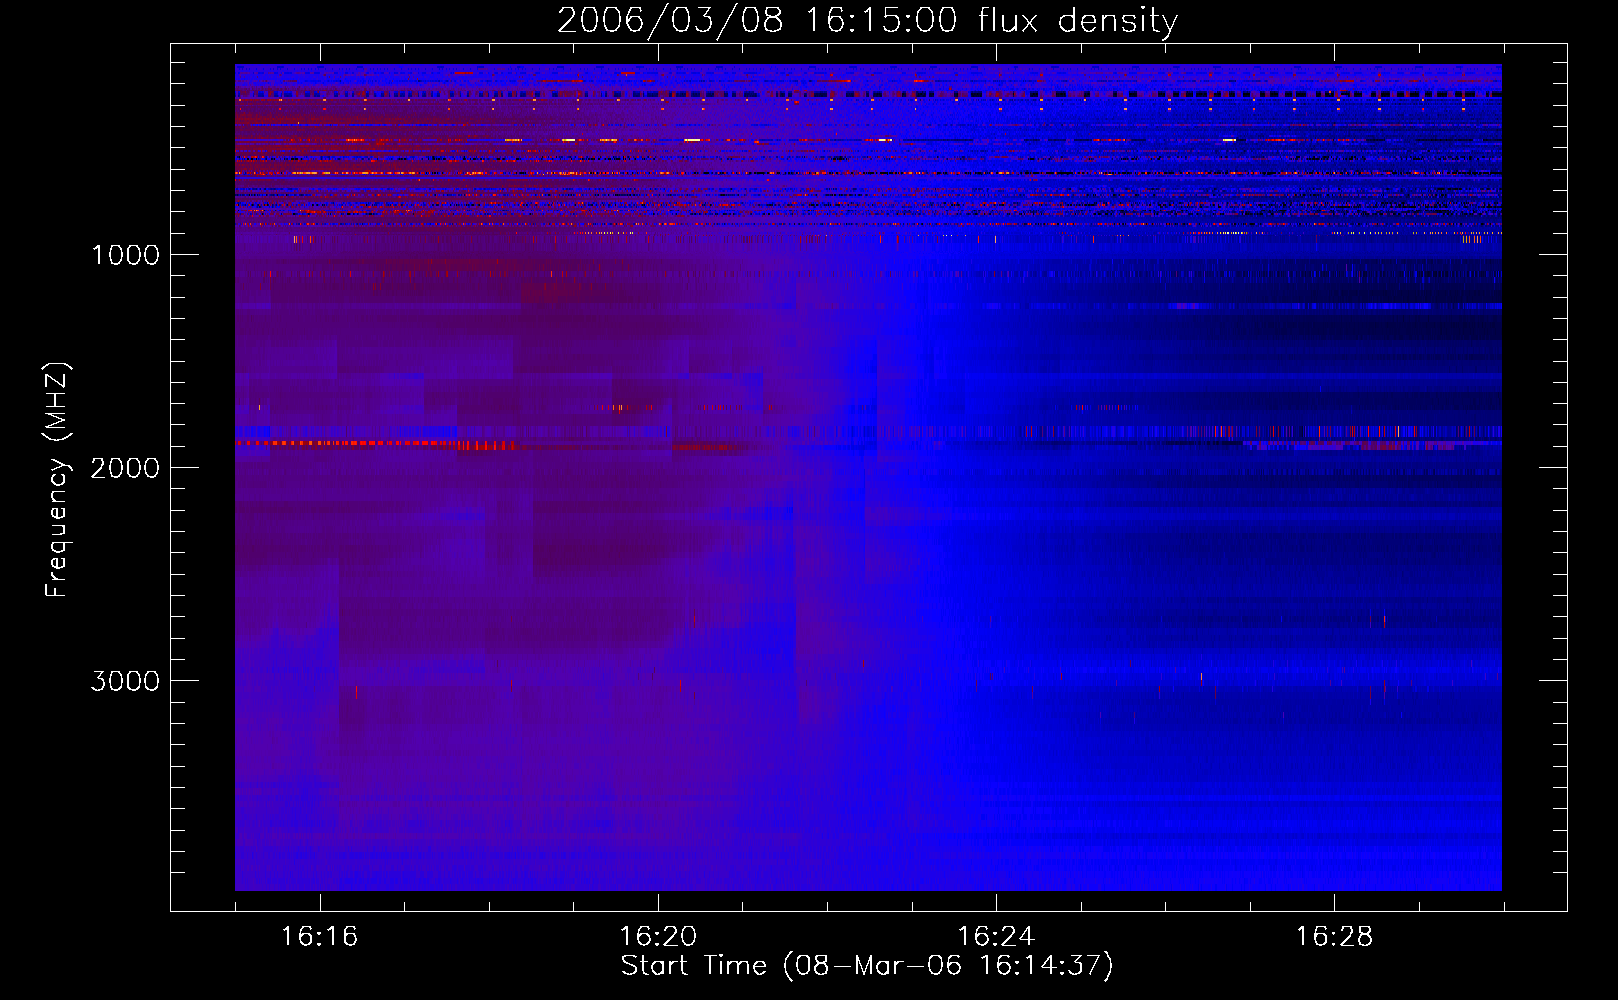Click the 16:24 time tick label

click(x=996, y=936)
